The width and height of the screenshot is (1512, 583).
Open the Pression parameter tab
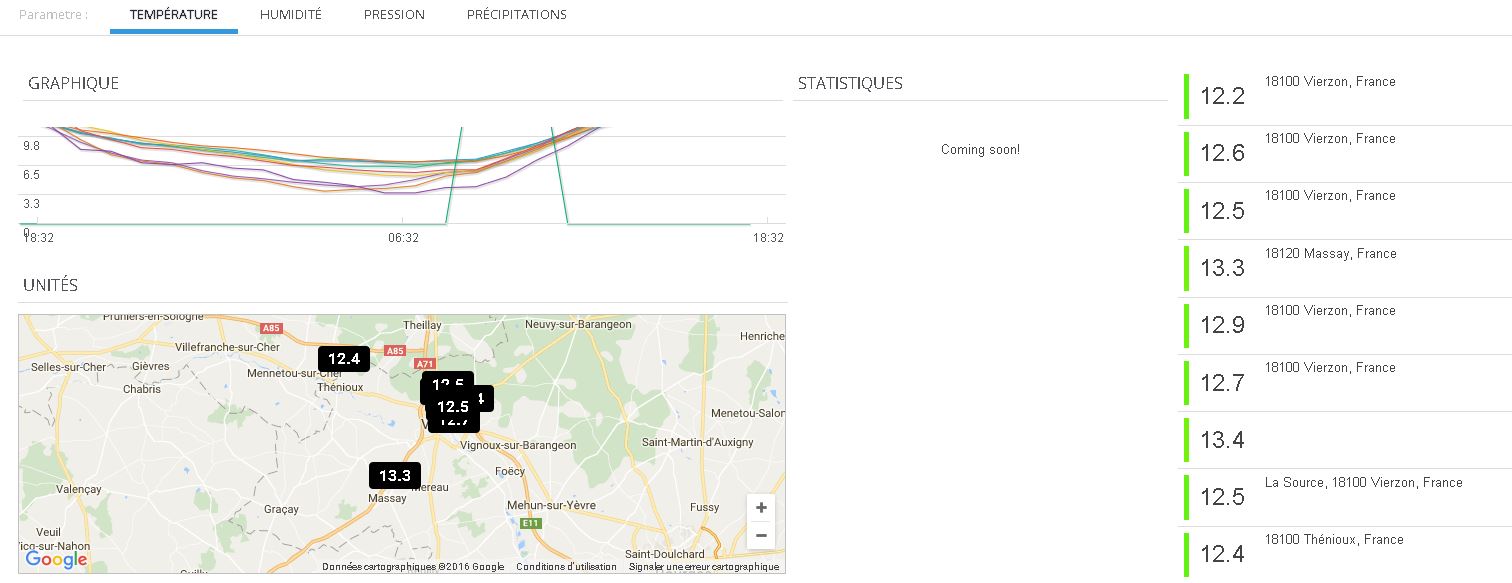(x=394, y=15)
